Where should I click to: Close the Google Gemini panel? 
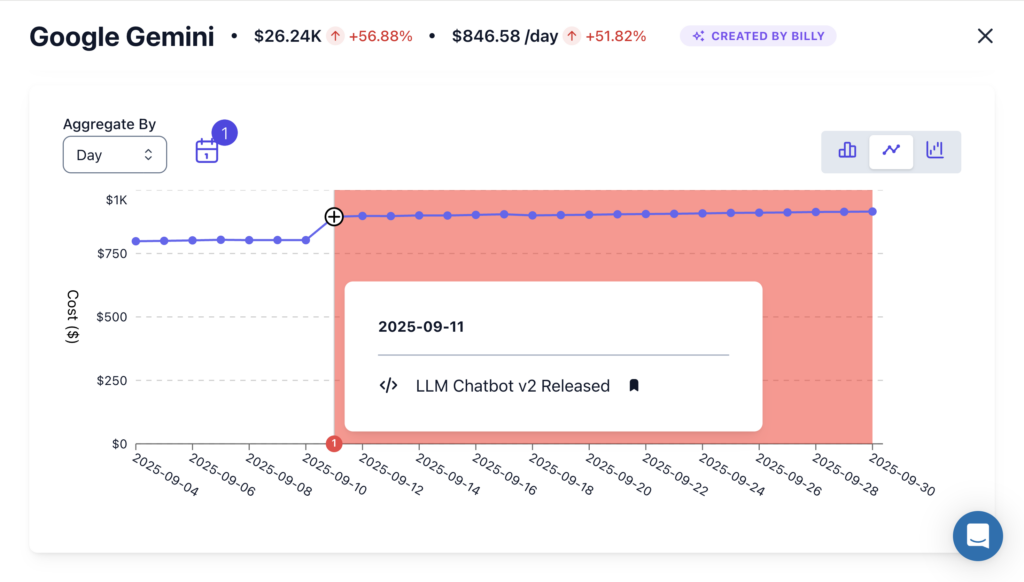pos(985,36)
